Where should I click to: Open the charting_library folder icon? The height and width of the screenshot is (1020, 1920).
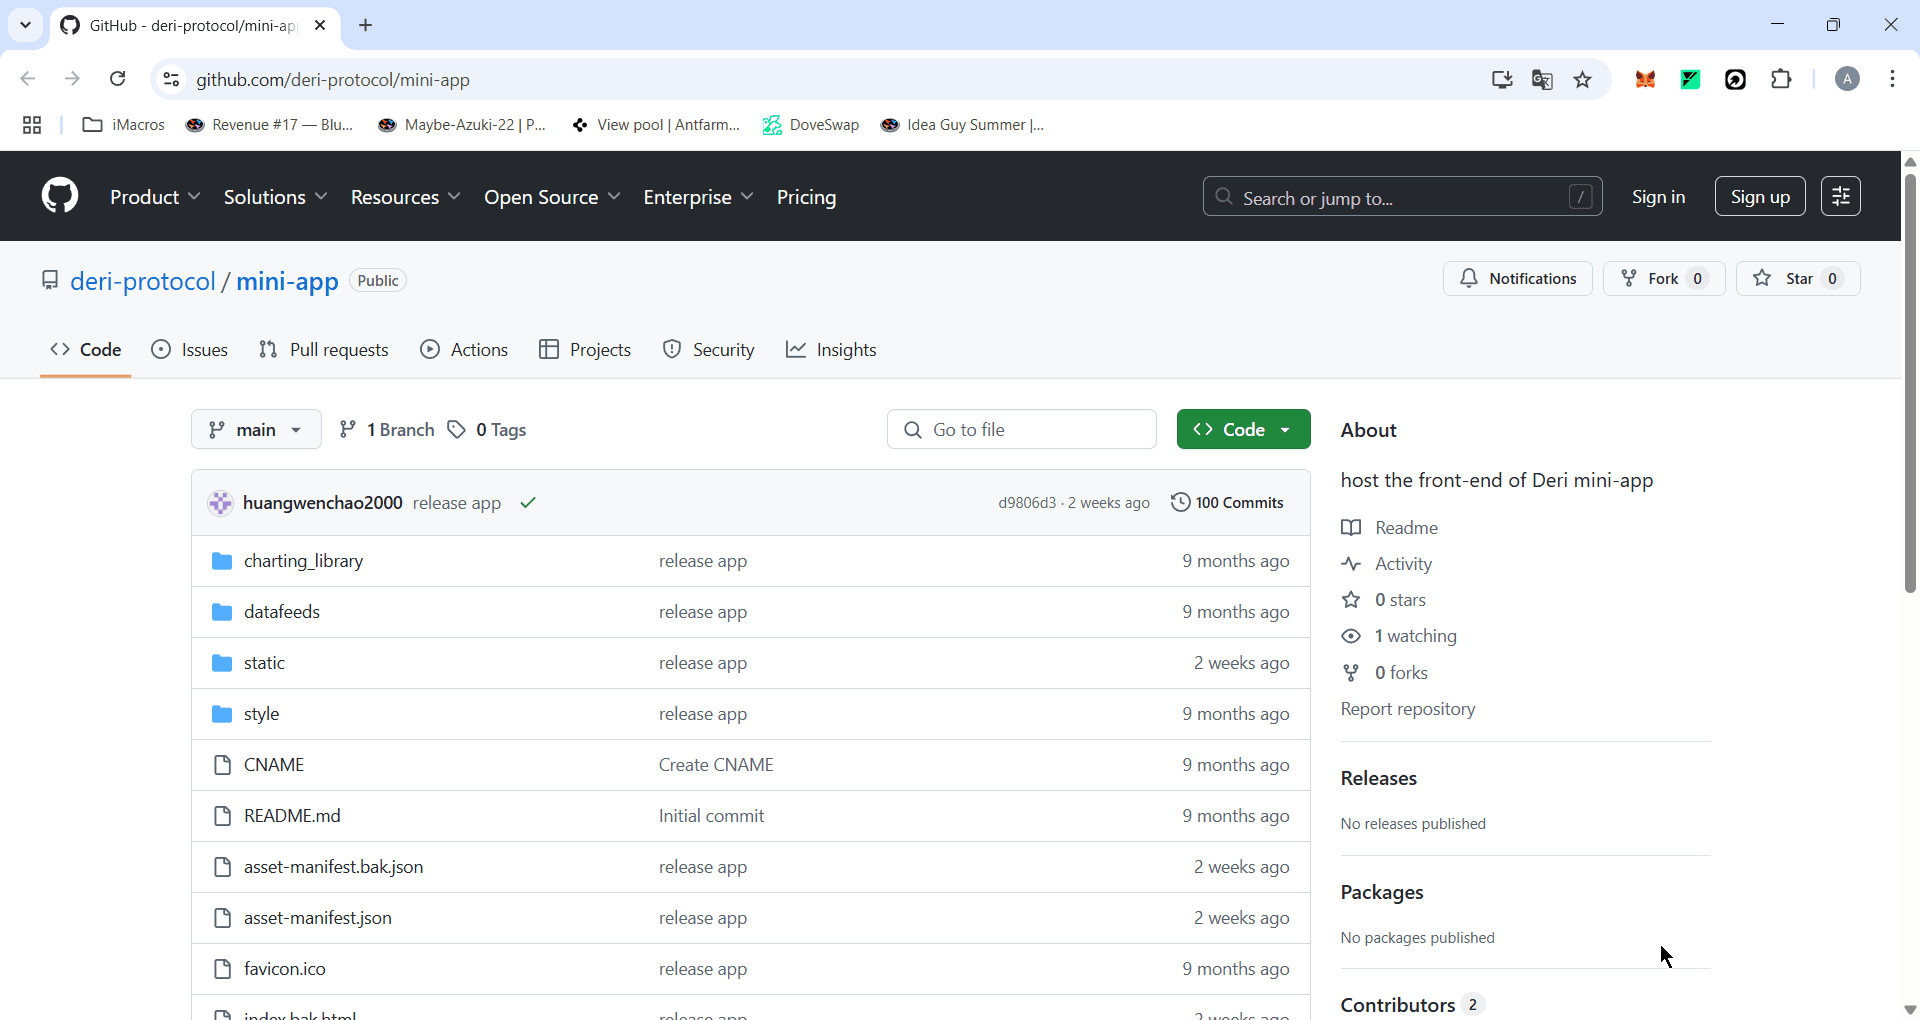[222, 561]
